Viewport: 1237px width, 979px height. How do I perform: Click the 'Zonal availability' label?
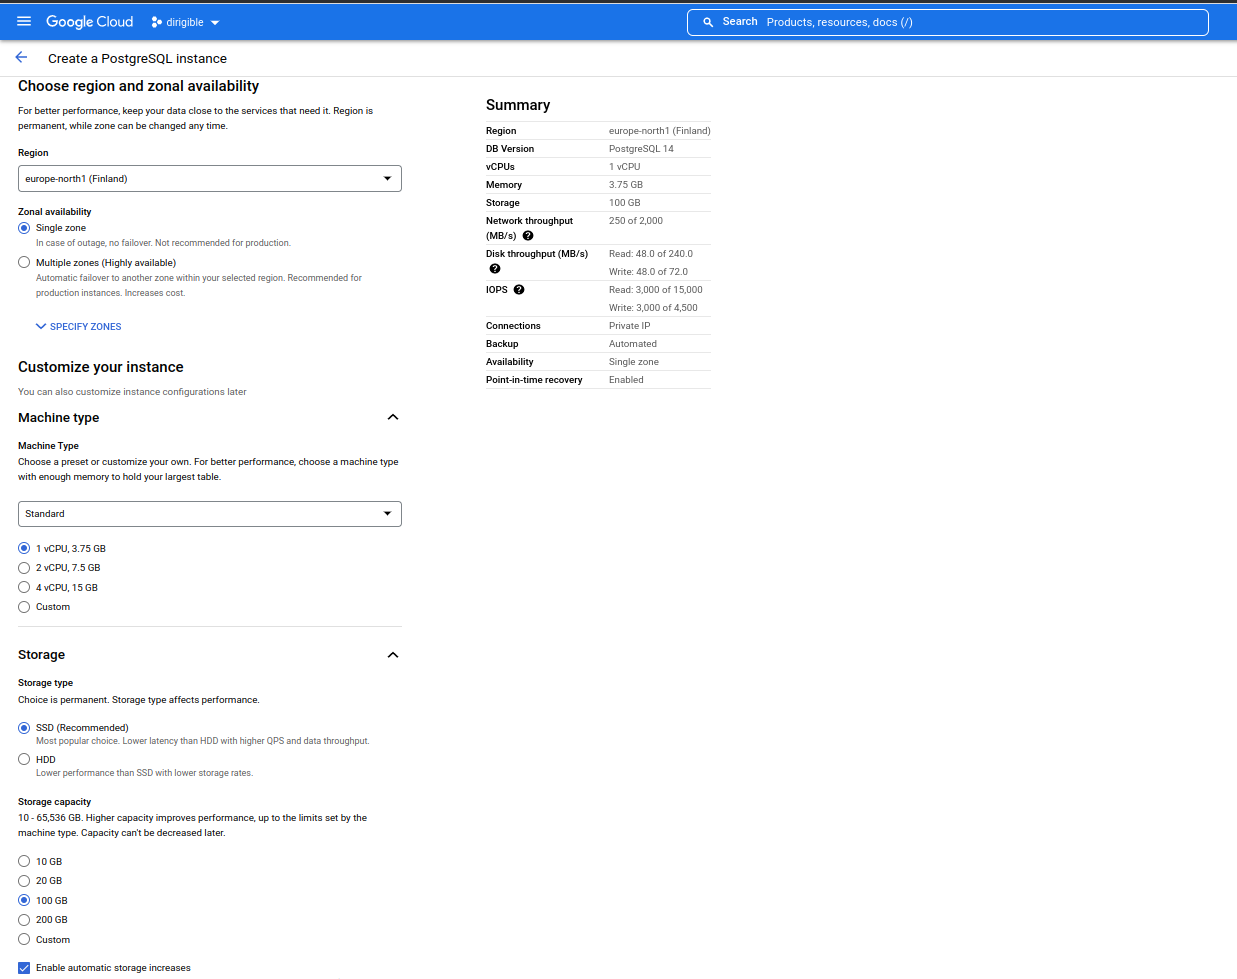pos(54,212)
